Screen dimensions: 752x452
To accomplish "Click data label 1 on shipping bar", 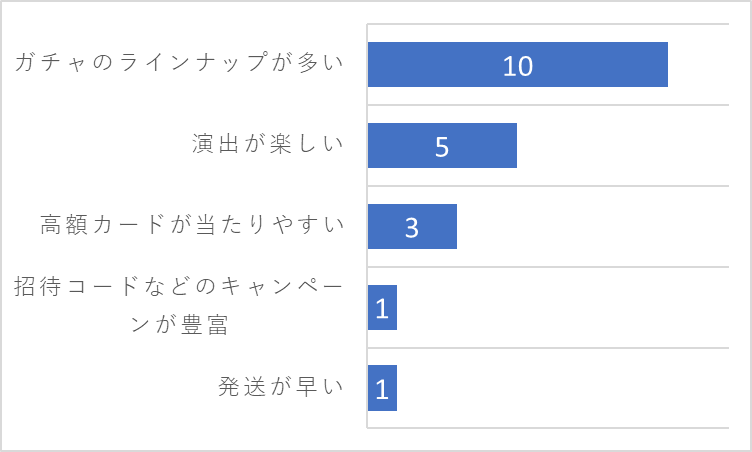I will pos(382,389).
